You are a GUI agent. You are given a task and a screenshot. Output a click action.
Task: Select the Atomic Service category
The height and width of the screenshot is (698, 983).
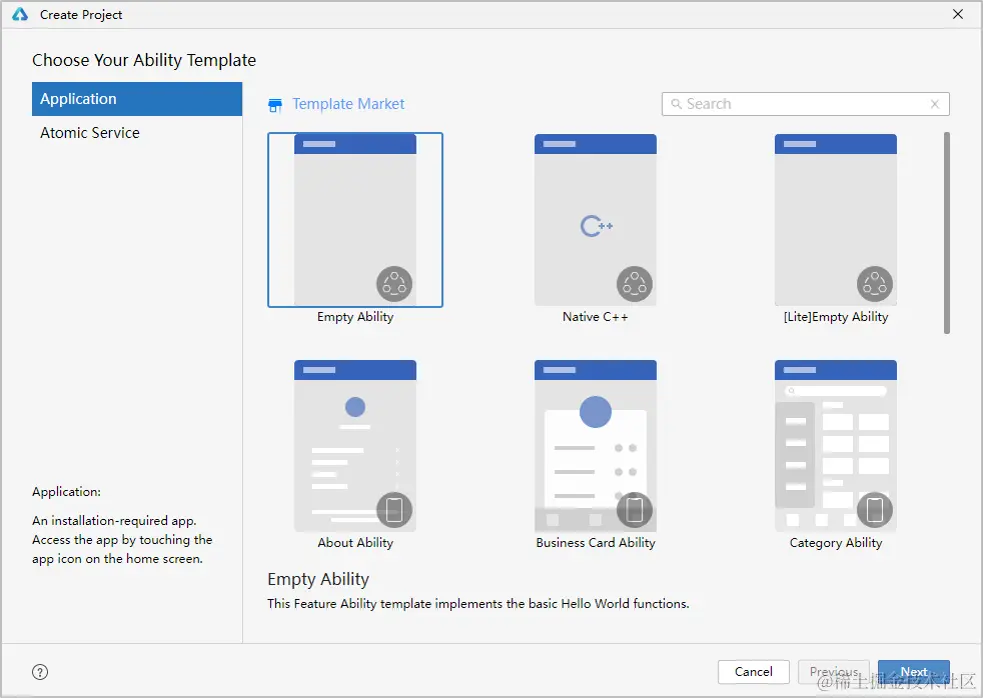tap(137, 133)
